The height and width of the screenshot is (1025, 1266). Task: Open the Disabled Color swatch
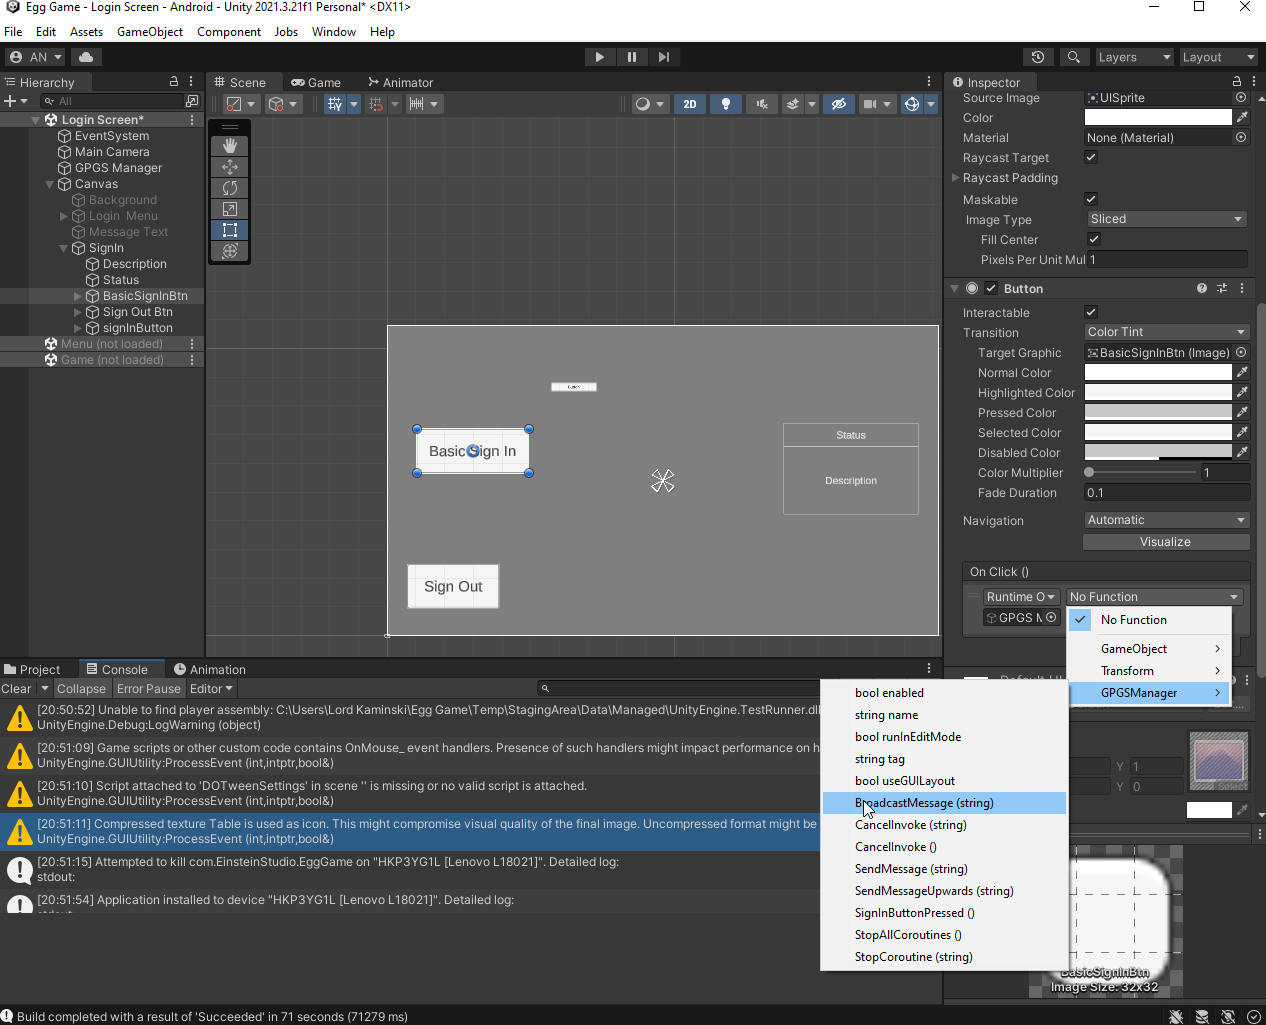tap(1158, 452)
